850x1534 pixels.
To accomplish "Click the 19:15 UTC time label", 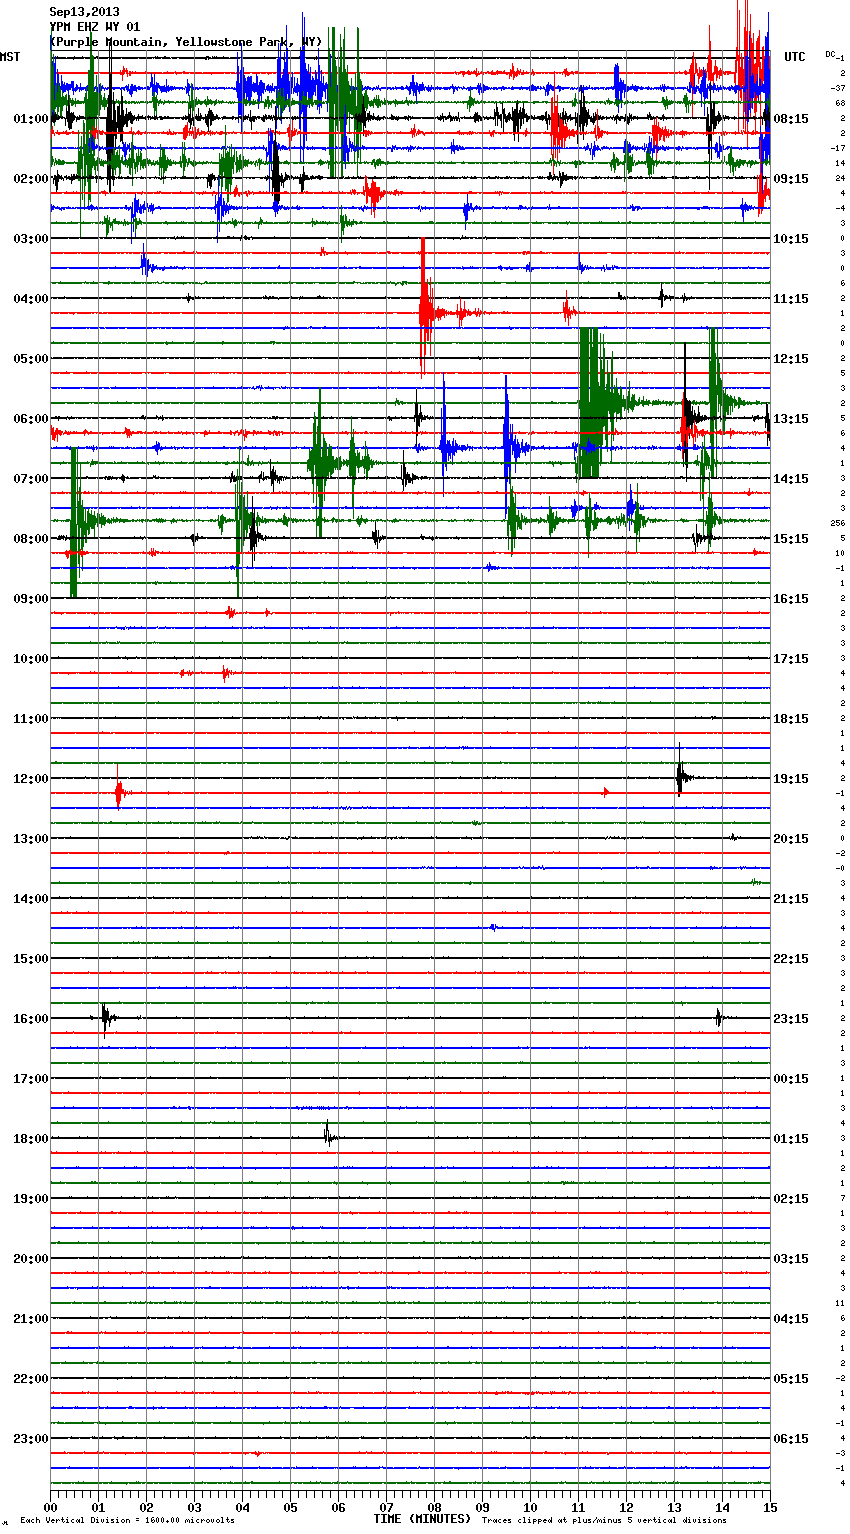I will click(x=791, y=779).
